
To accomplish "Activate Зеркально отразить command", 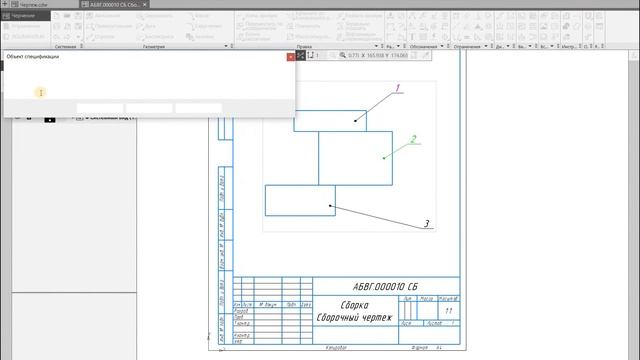I will [355, 26].
